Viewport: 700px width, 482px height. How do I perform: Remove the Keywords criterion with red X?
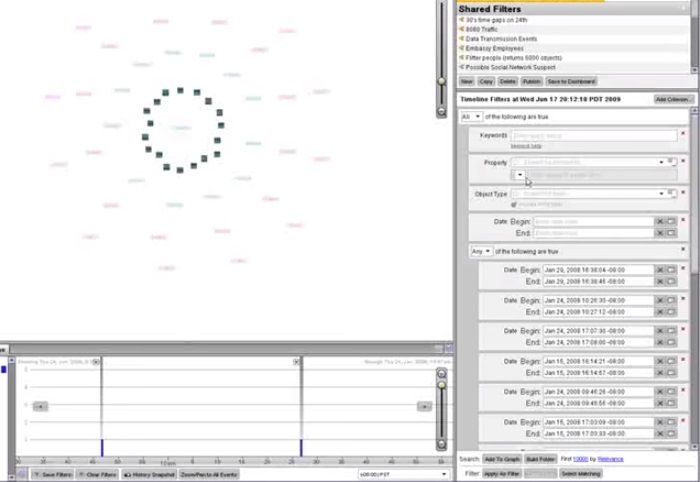pyautogui.click(x=683, y=133)
